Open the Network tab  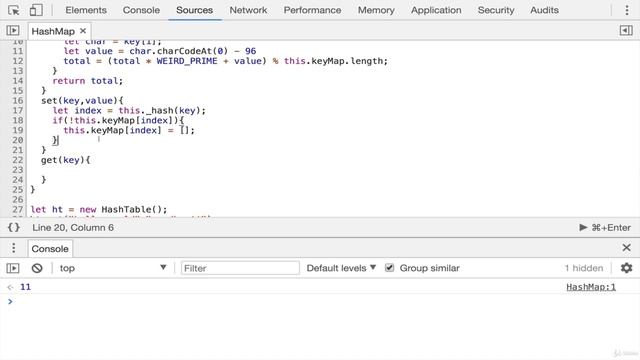248,10
